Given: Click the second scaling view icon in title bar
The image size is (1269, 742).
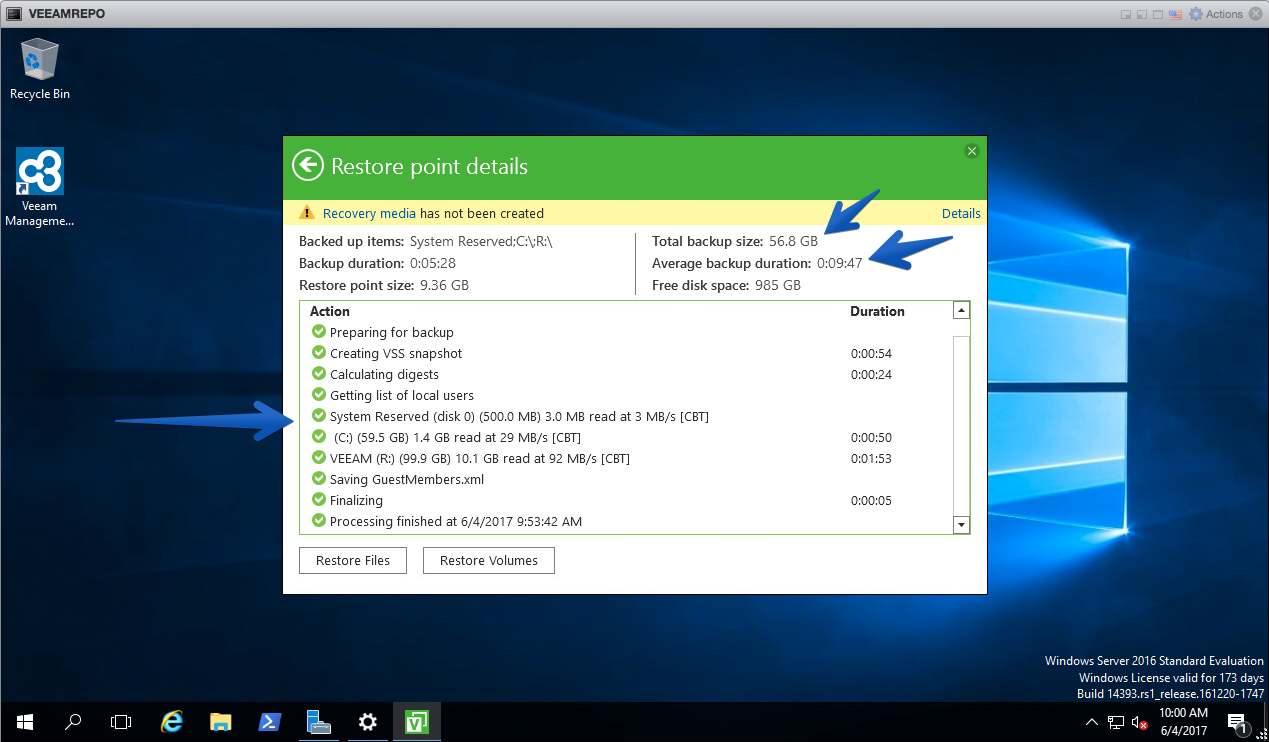Looking at the screenshot, I should point(1140,14).
